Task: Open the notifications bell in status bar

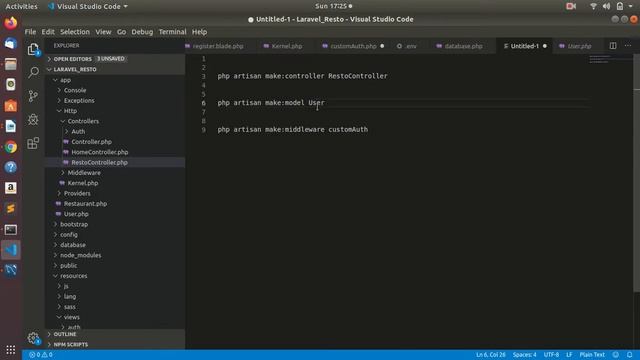Action: pyautogui.click(x=629, y=355)
